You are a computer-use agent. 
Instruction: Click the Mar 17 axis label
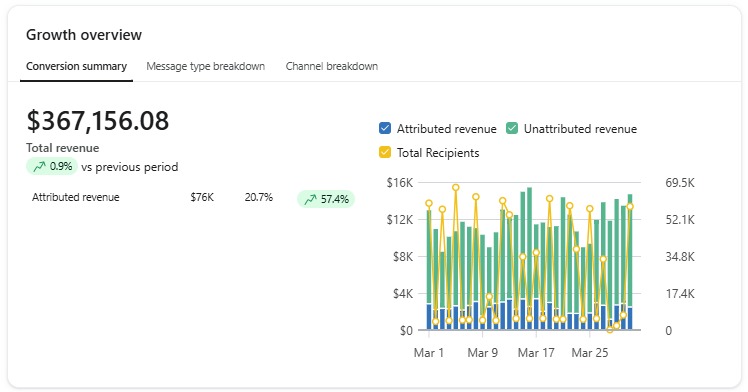point(536,353)
